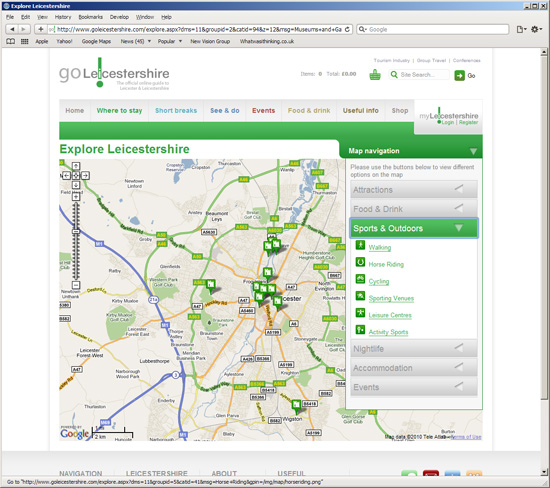Screen dimensions: 550x488
Task: Click the Horse Riding link
Action: coord(386,265)
